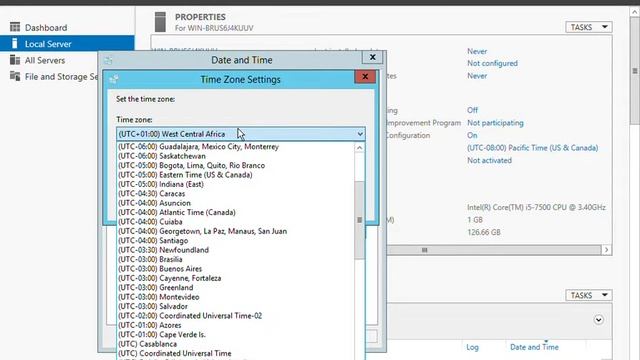Select the Casablanca time zone
This screenshot has height=360, width=640.
[x=147, y=344]
